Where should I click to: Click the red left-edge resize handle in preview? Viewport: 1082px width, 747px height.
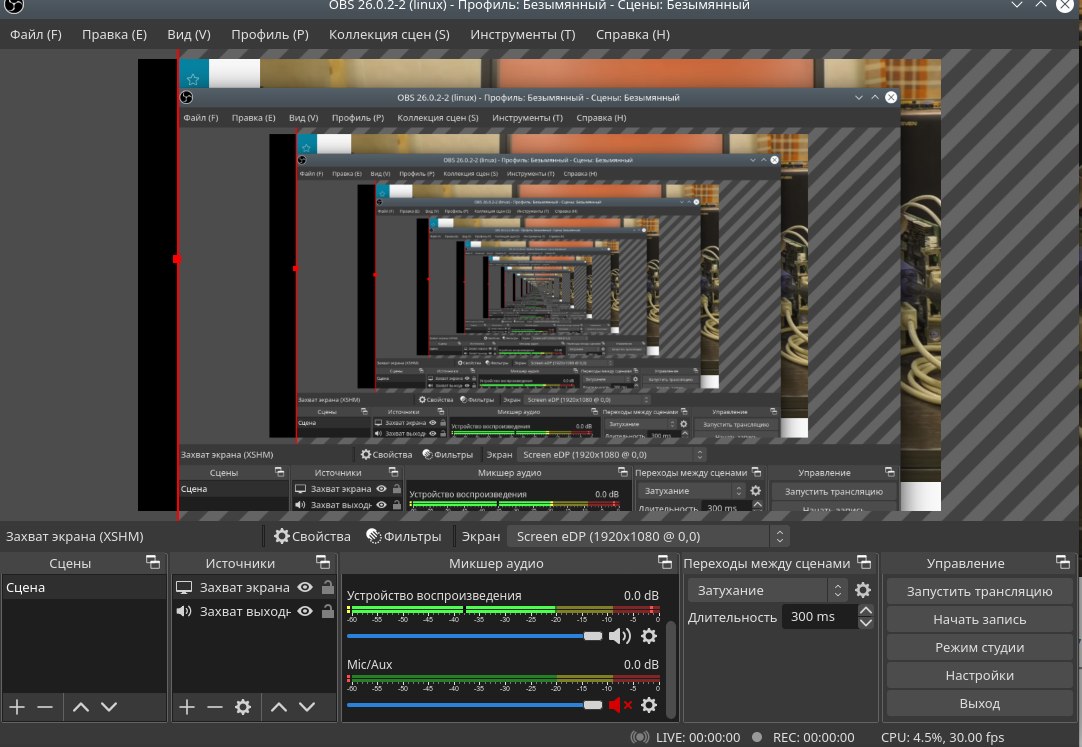coord(177,259)
